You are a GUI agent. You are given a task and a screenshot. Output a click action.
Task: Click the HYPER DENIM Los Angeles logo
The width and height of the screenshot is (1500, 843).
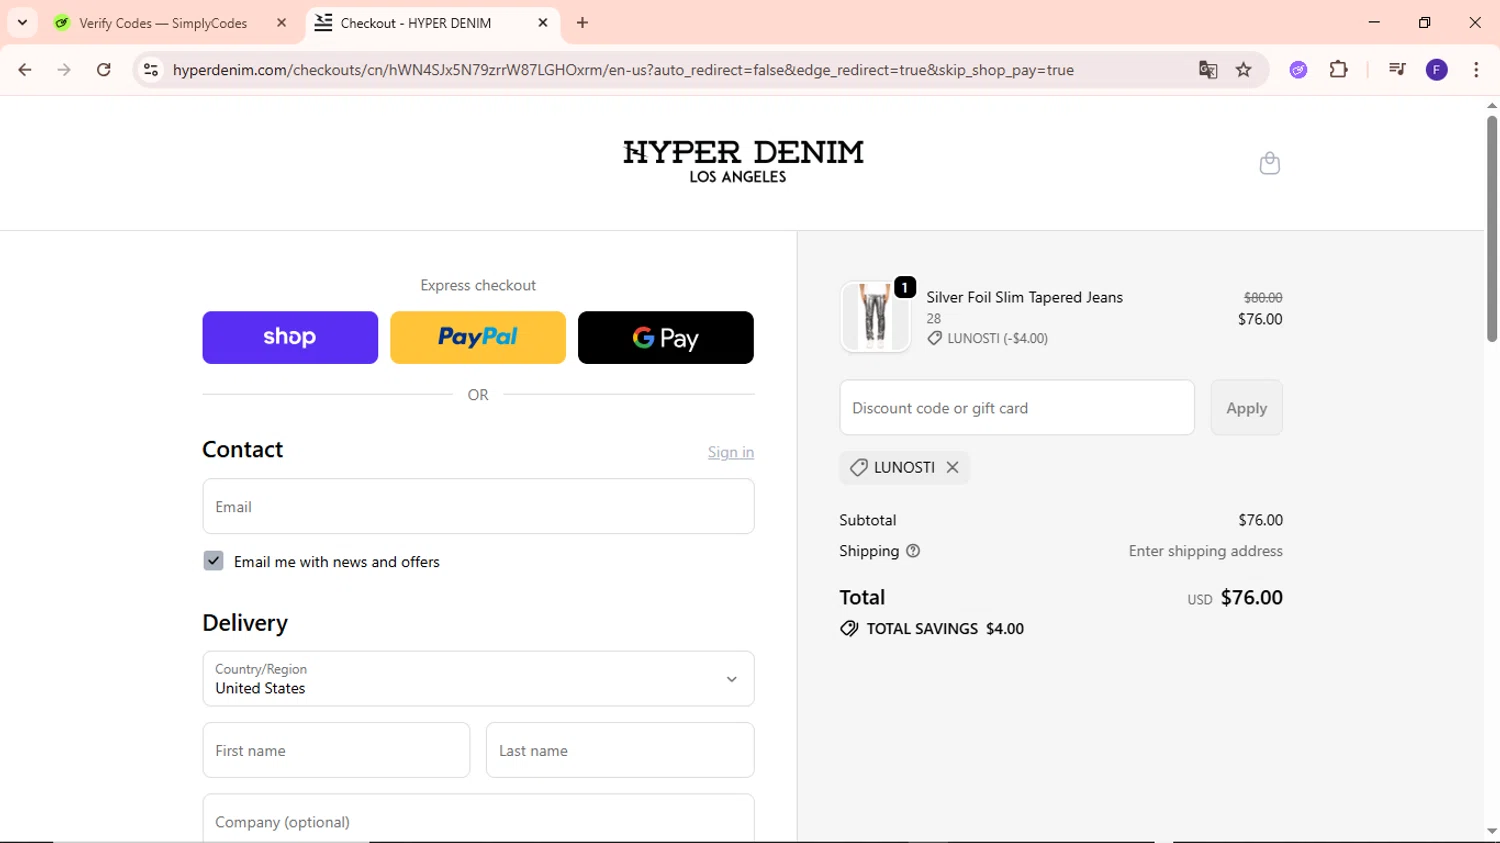(743, 162)
